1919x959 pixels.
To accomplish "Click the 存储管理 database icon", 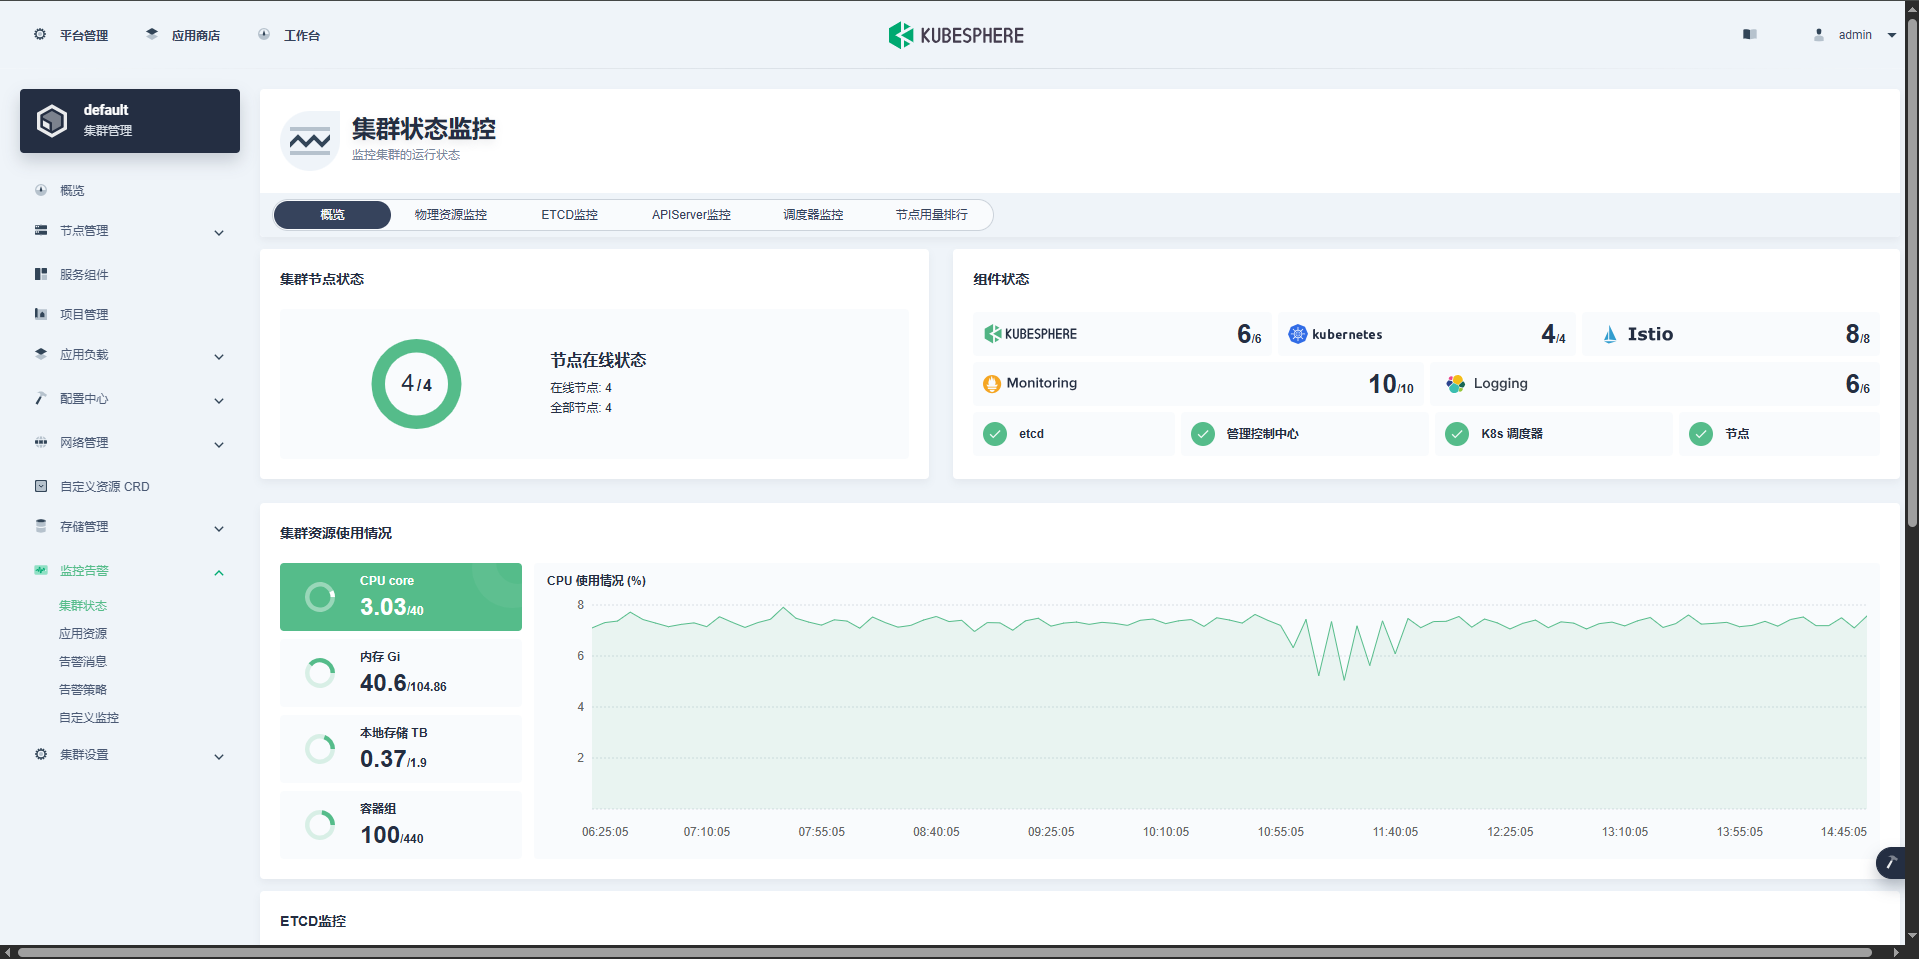I will click(x=41, y=526).
